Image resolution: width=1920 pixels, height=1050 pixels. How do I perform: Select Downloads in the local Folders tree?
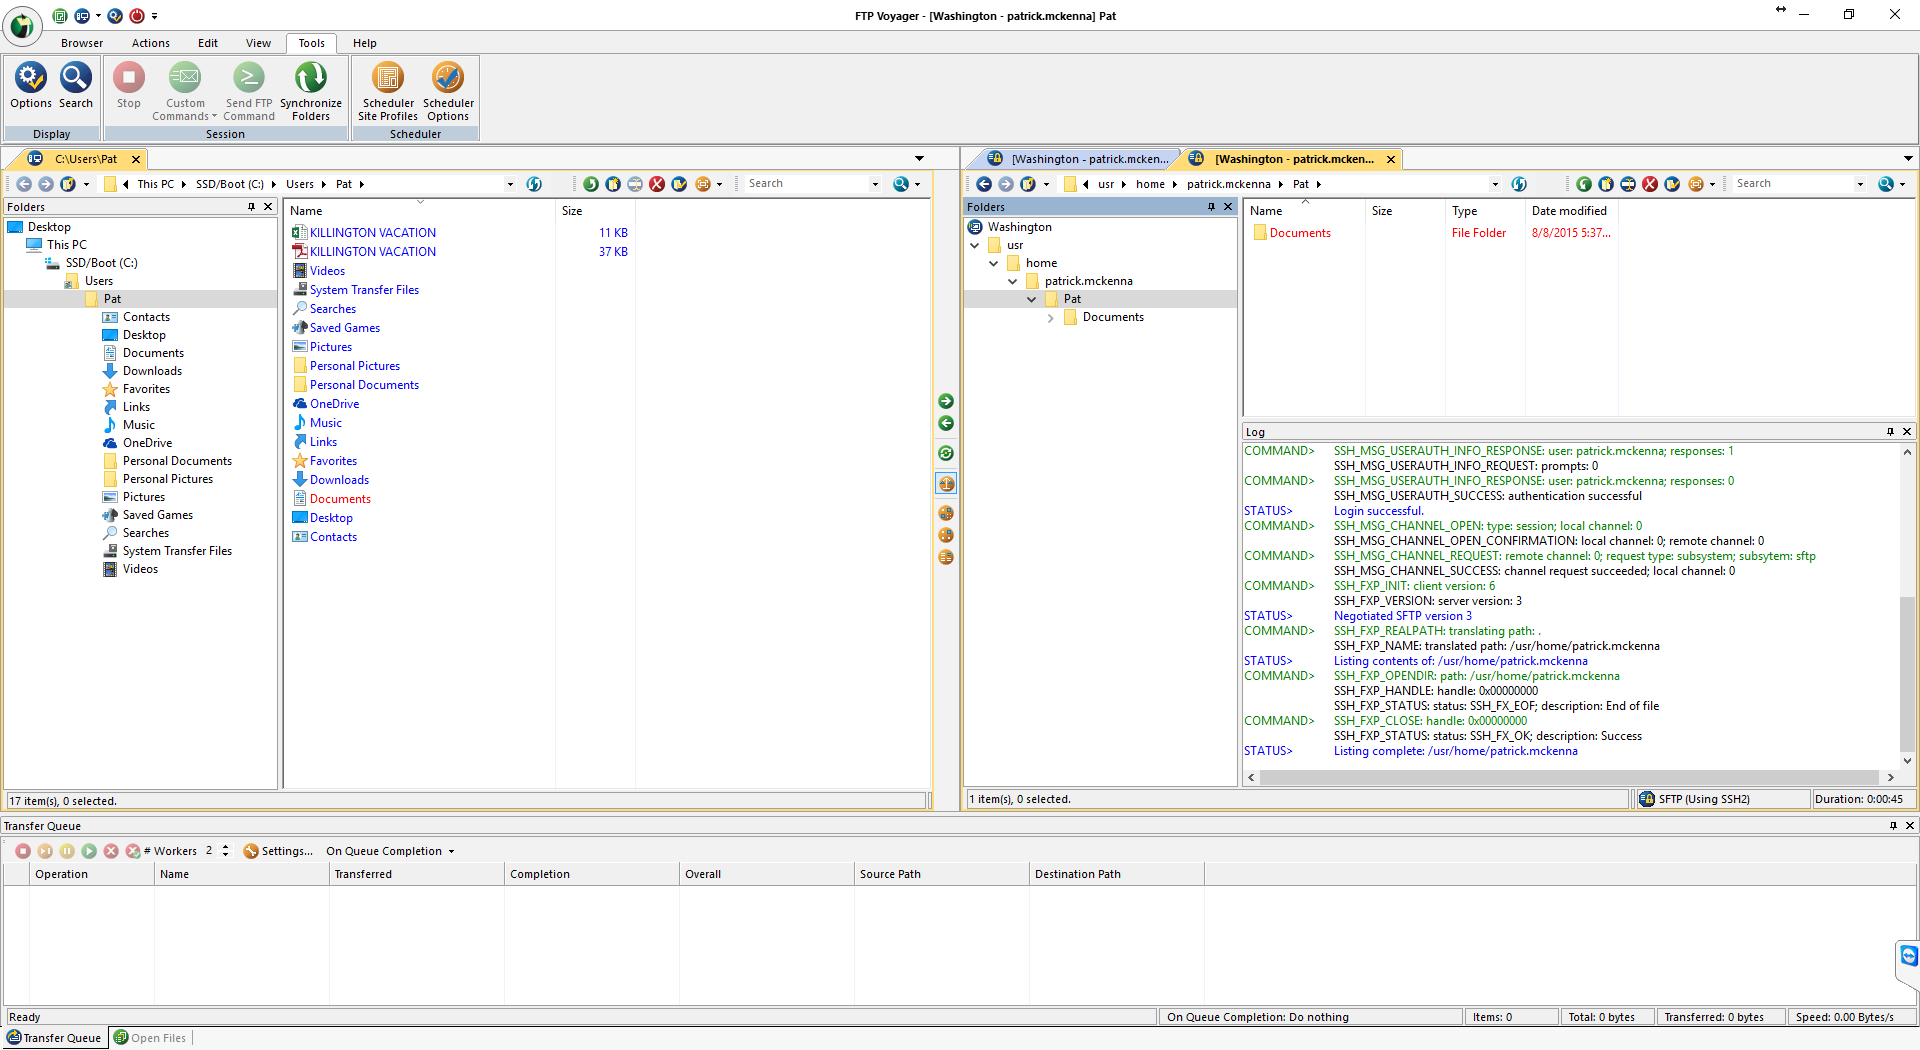[x=152, y=371]
